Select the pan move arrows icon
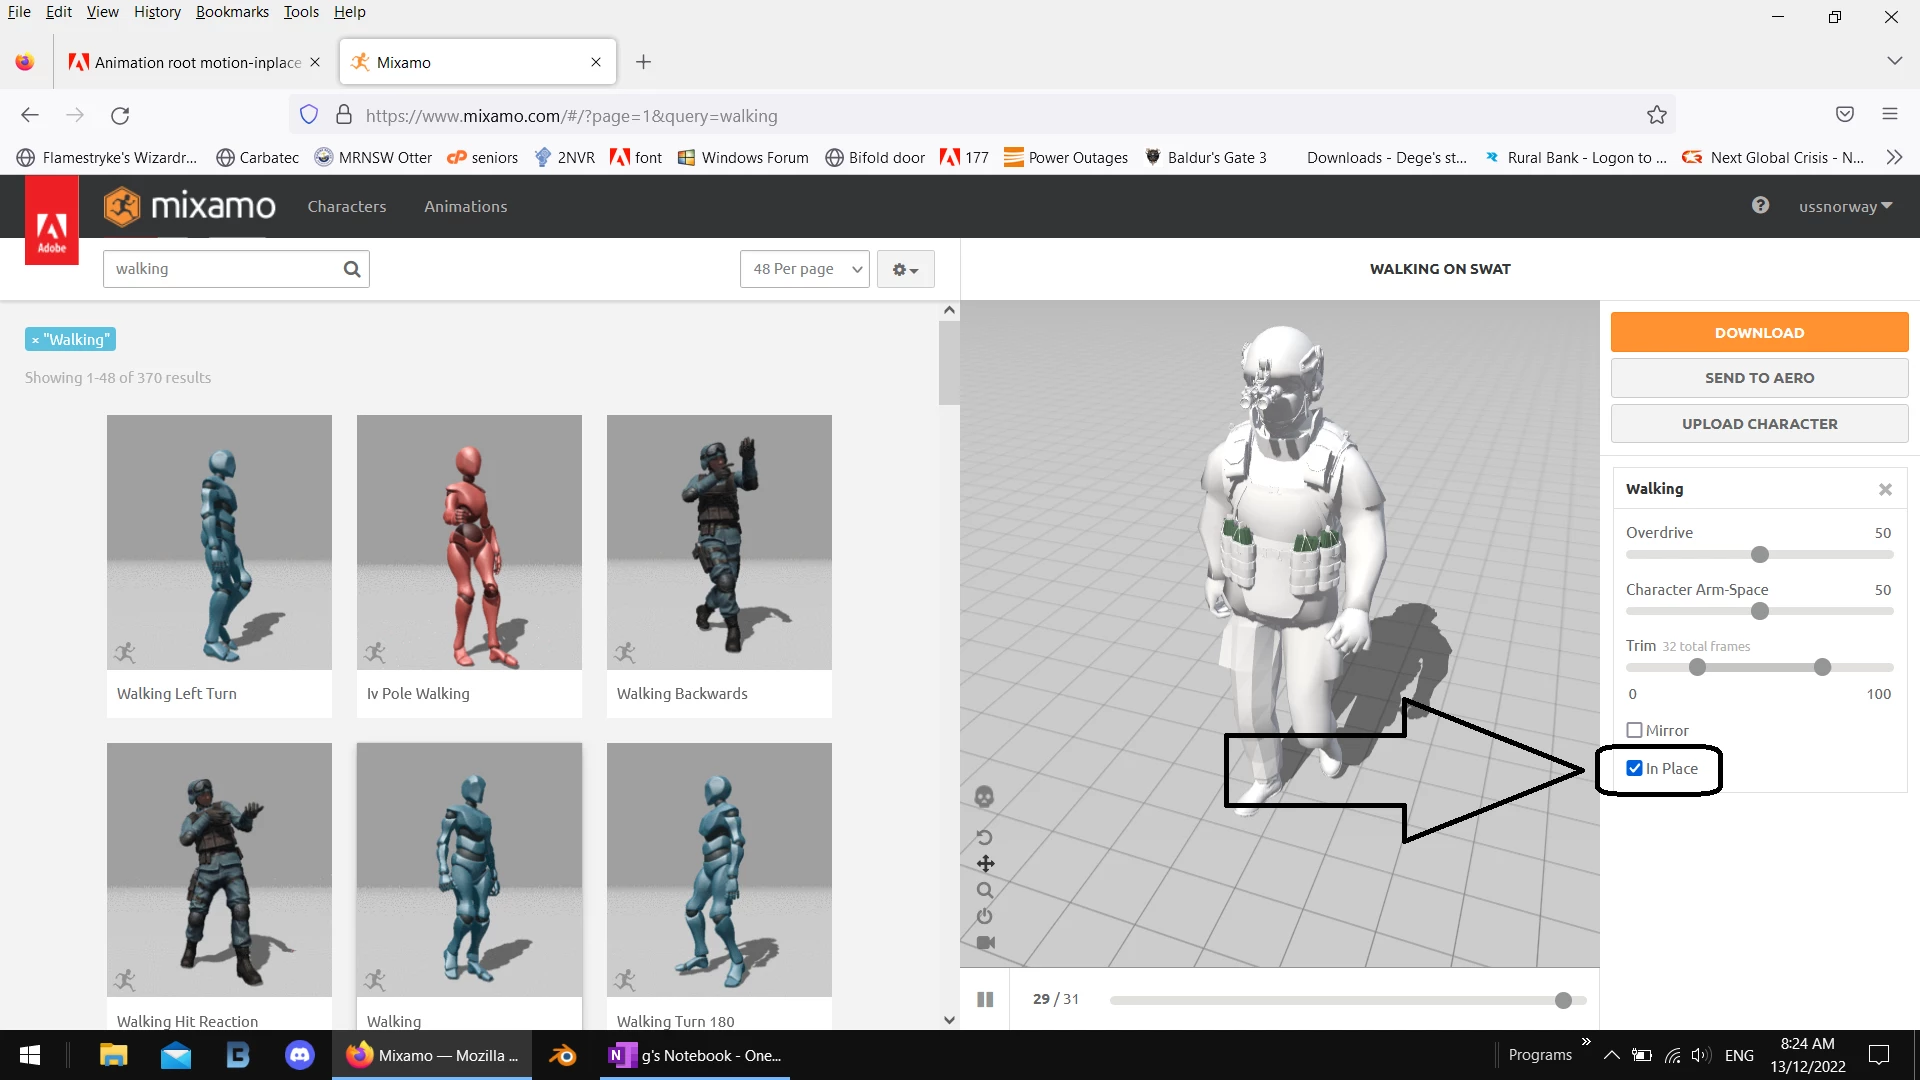 pos(985,864)
